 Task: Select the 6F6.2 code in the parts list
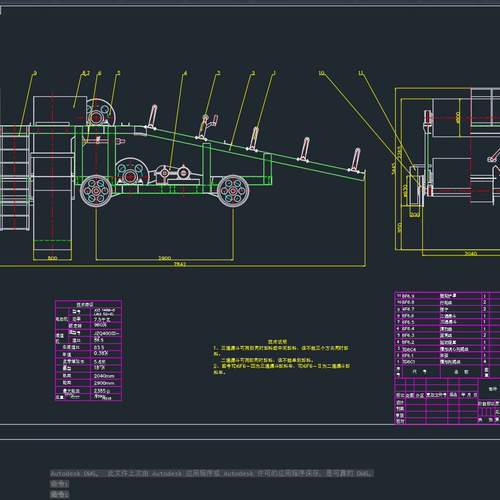(x=408, y=342)
